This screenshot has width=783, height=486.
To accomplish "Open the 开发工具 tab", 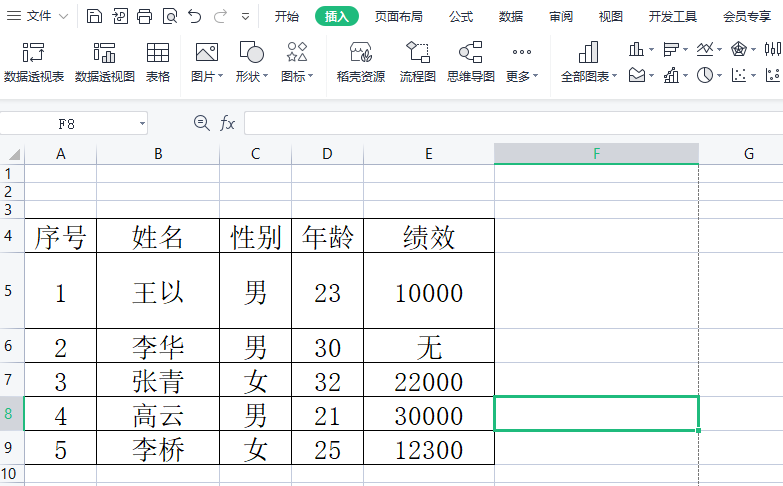I will (x=673, y=16).
